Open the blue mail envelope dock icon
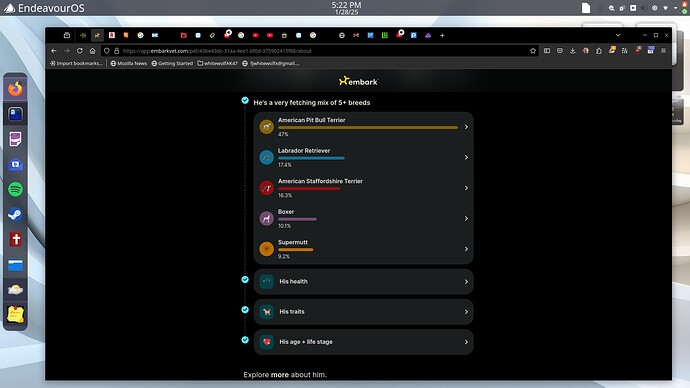 click(x=15, y=164)
